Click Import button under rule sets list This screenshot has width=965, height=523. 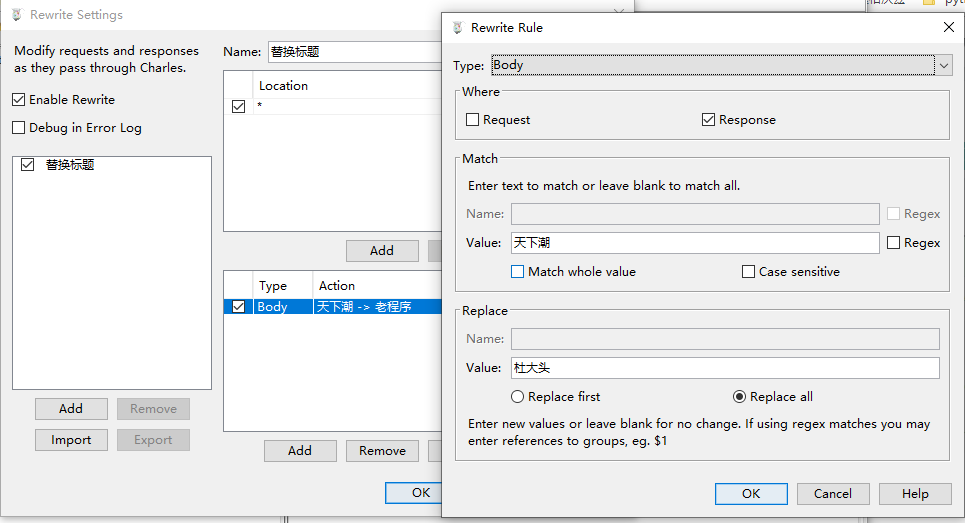coord(71,440)
